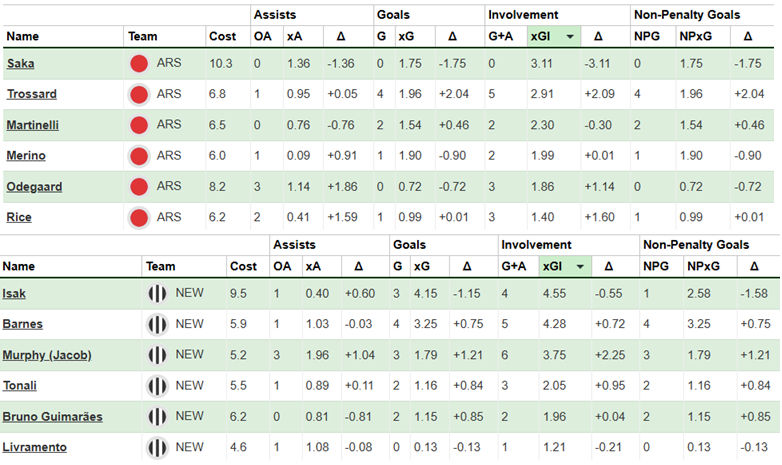Click the Cost column header in Arsenal table
The height and width of the screenshot is (465, 782).
click(222, 36)
